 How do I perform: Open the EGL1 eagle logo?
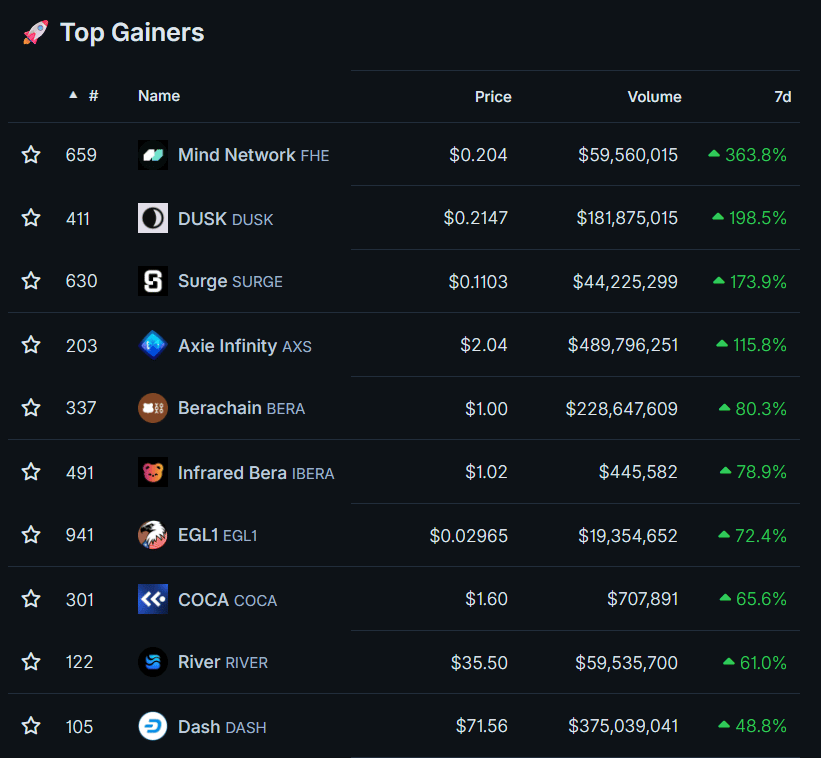[153, 535]
